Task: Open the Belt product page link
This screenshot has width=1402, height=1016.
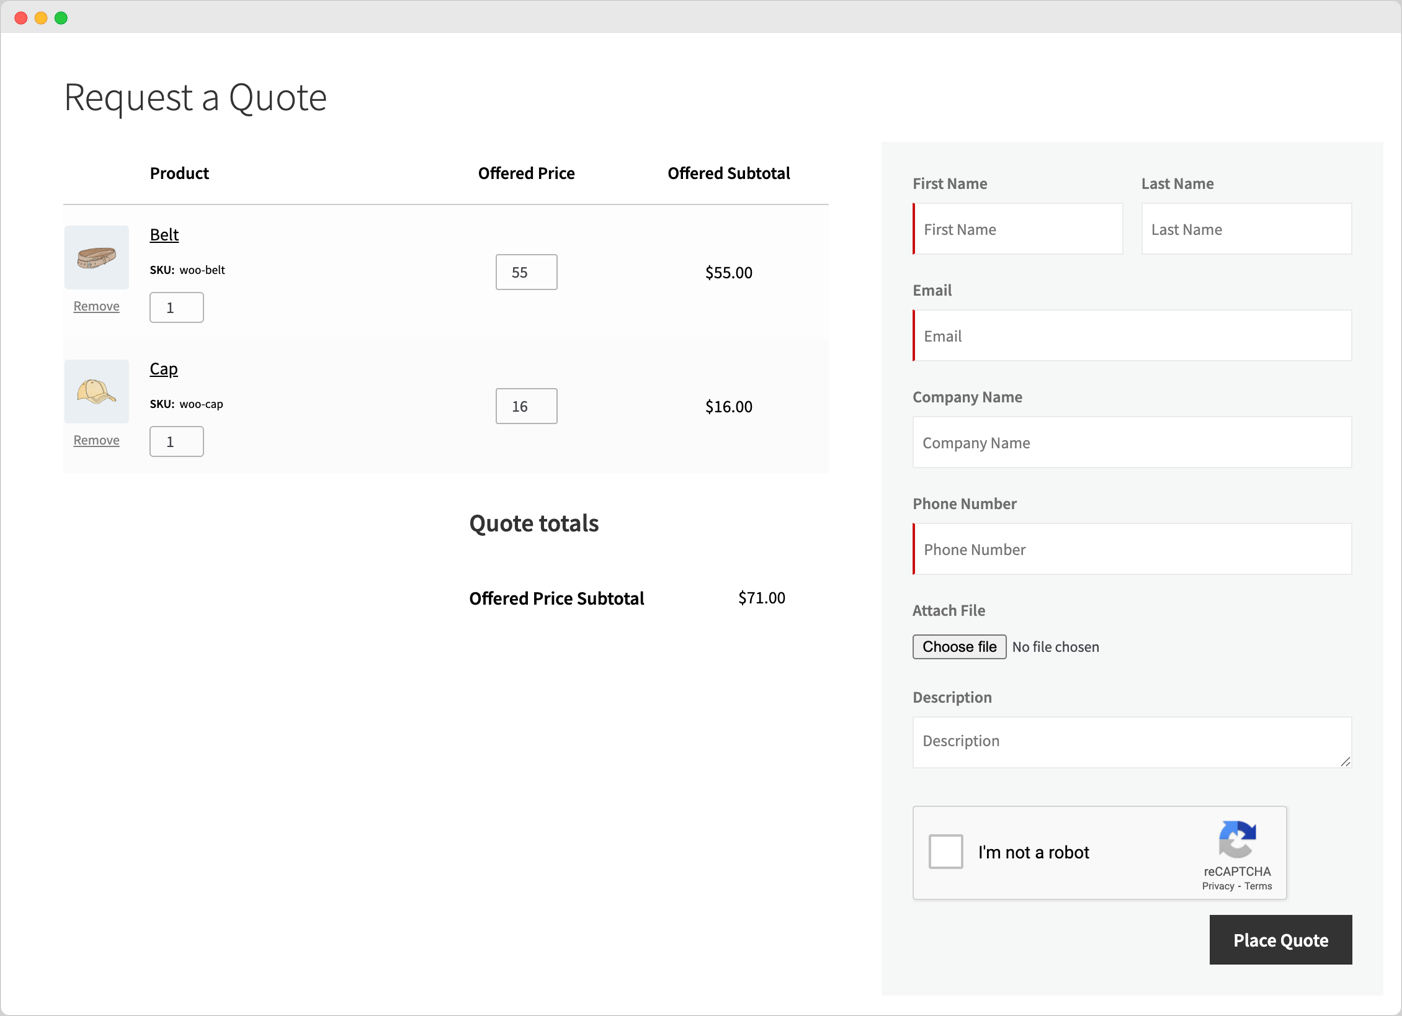Action: click(163, 234)
